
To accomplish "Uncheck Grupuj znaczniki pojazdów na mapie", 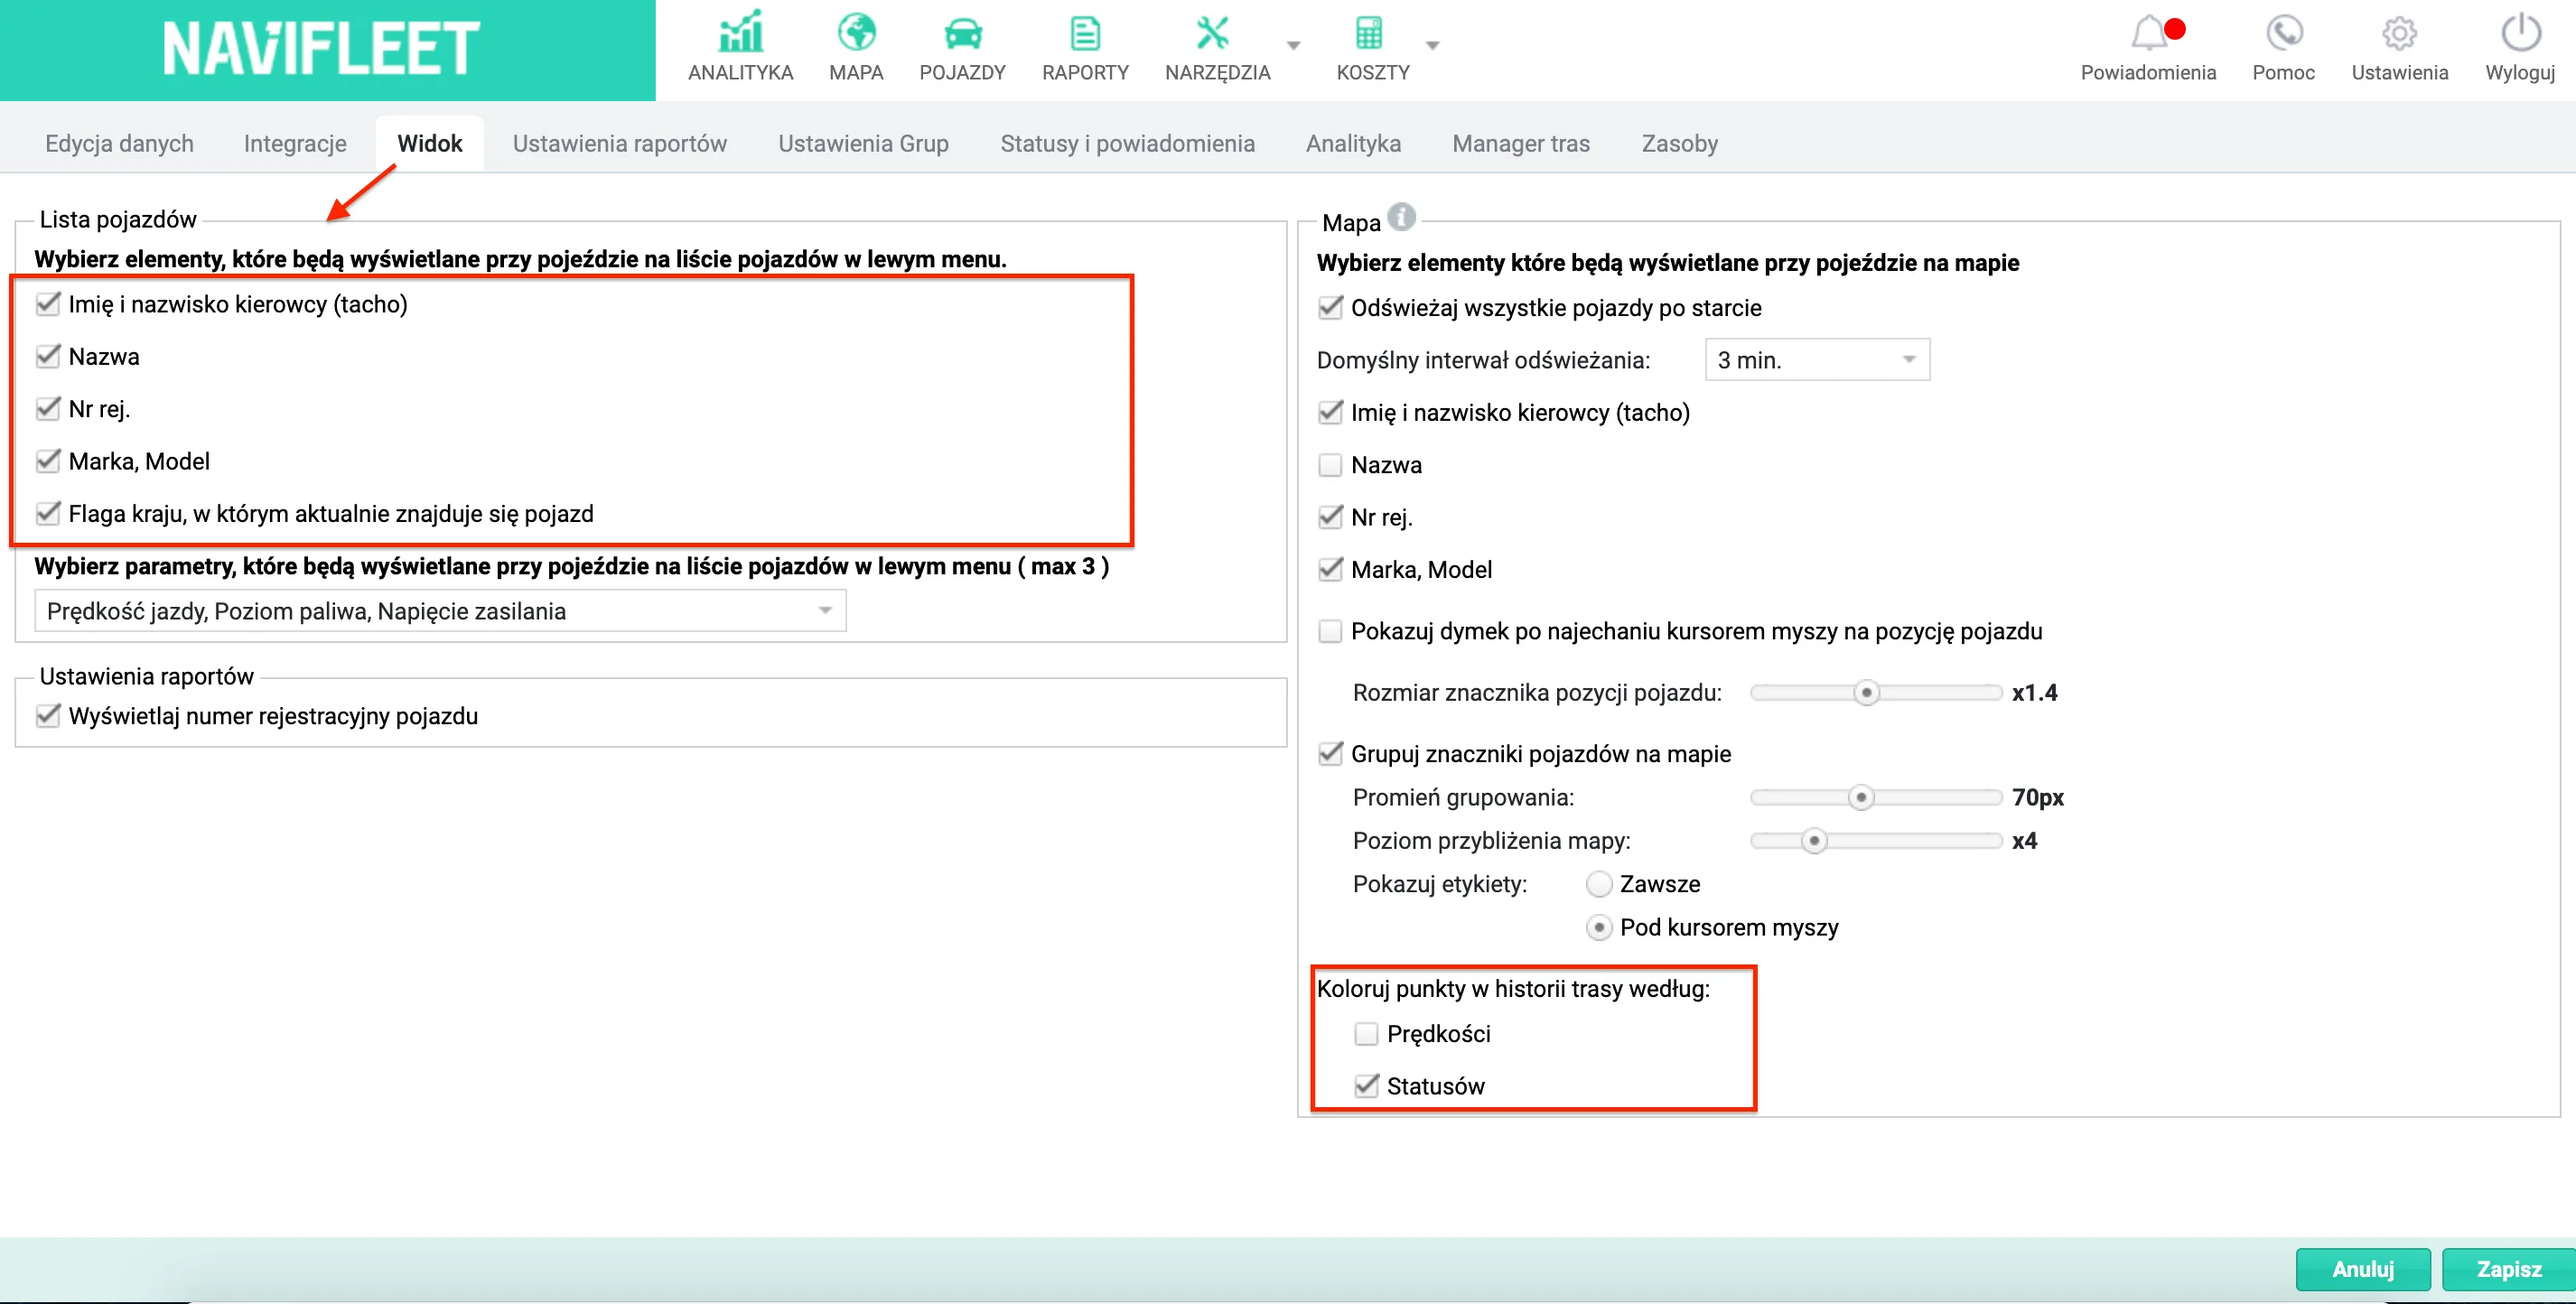I will coord(1330,754).
